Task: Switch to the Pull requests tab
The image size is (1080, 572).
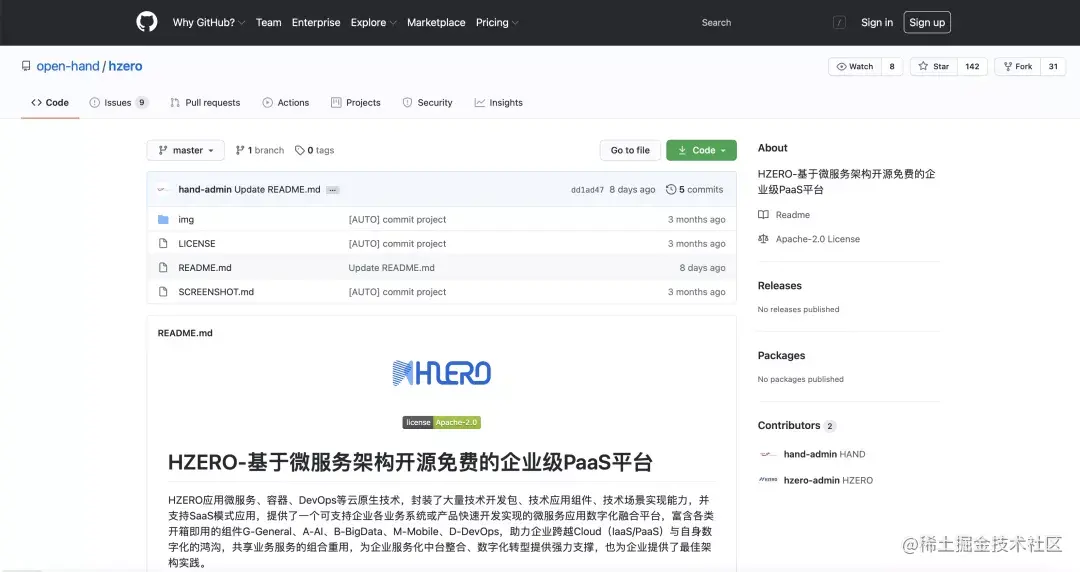Action: pos(205,103)
